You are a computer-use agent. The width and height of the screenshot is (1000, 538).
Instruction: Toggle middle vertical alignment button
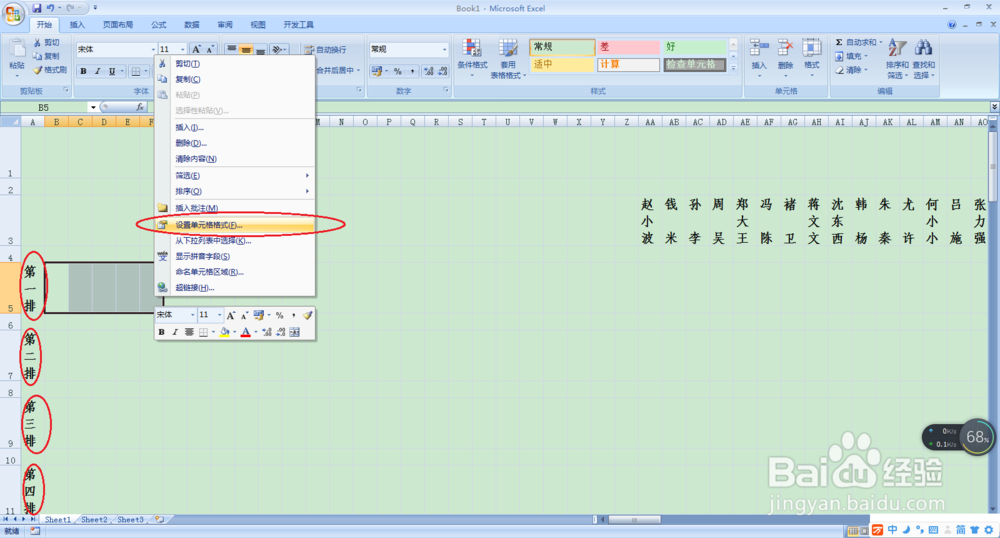coord(246,49)
